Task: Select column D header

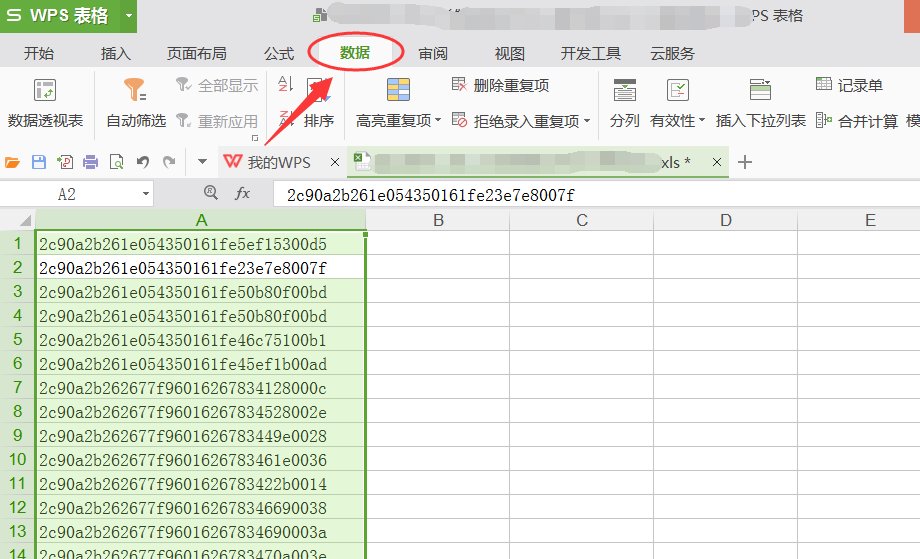Action: (726, 221)
